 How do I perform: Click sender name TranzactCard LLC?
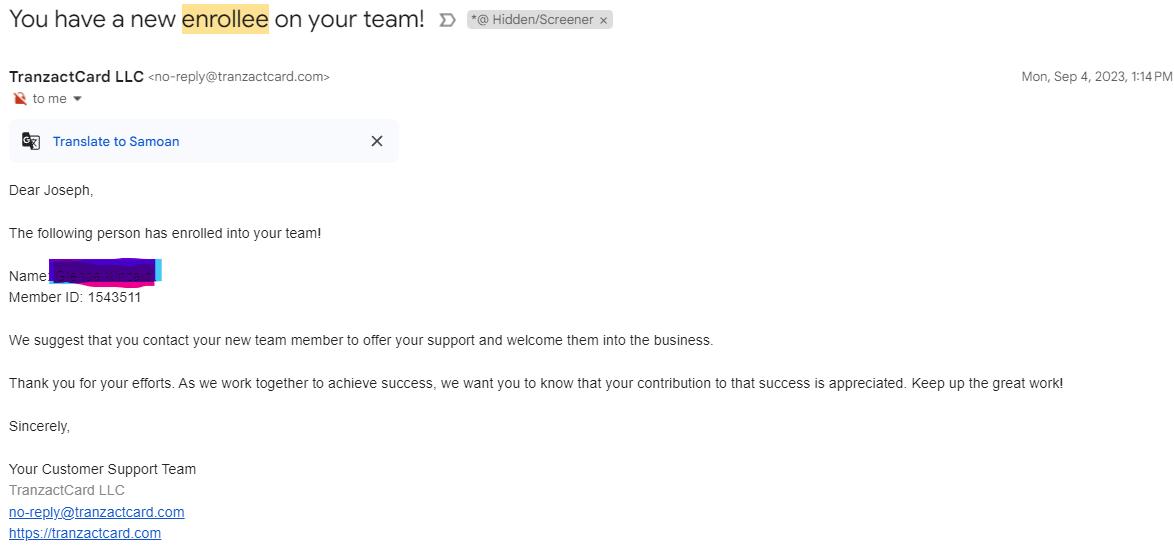[x=76, y=76]
